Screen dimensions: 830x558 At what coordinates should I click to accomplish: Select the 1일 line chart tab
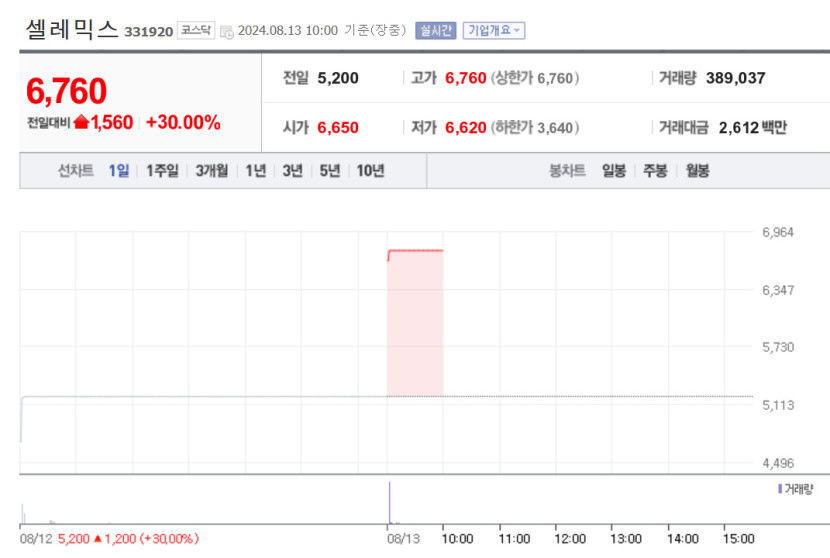(119, 170)
